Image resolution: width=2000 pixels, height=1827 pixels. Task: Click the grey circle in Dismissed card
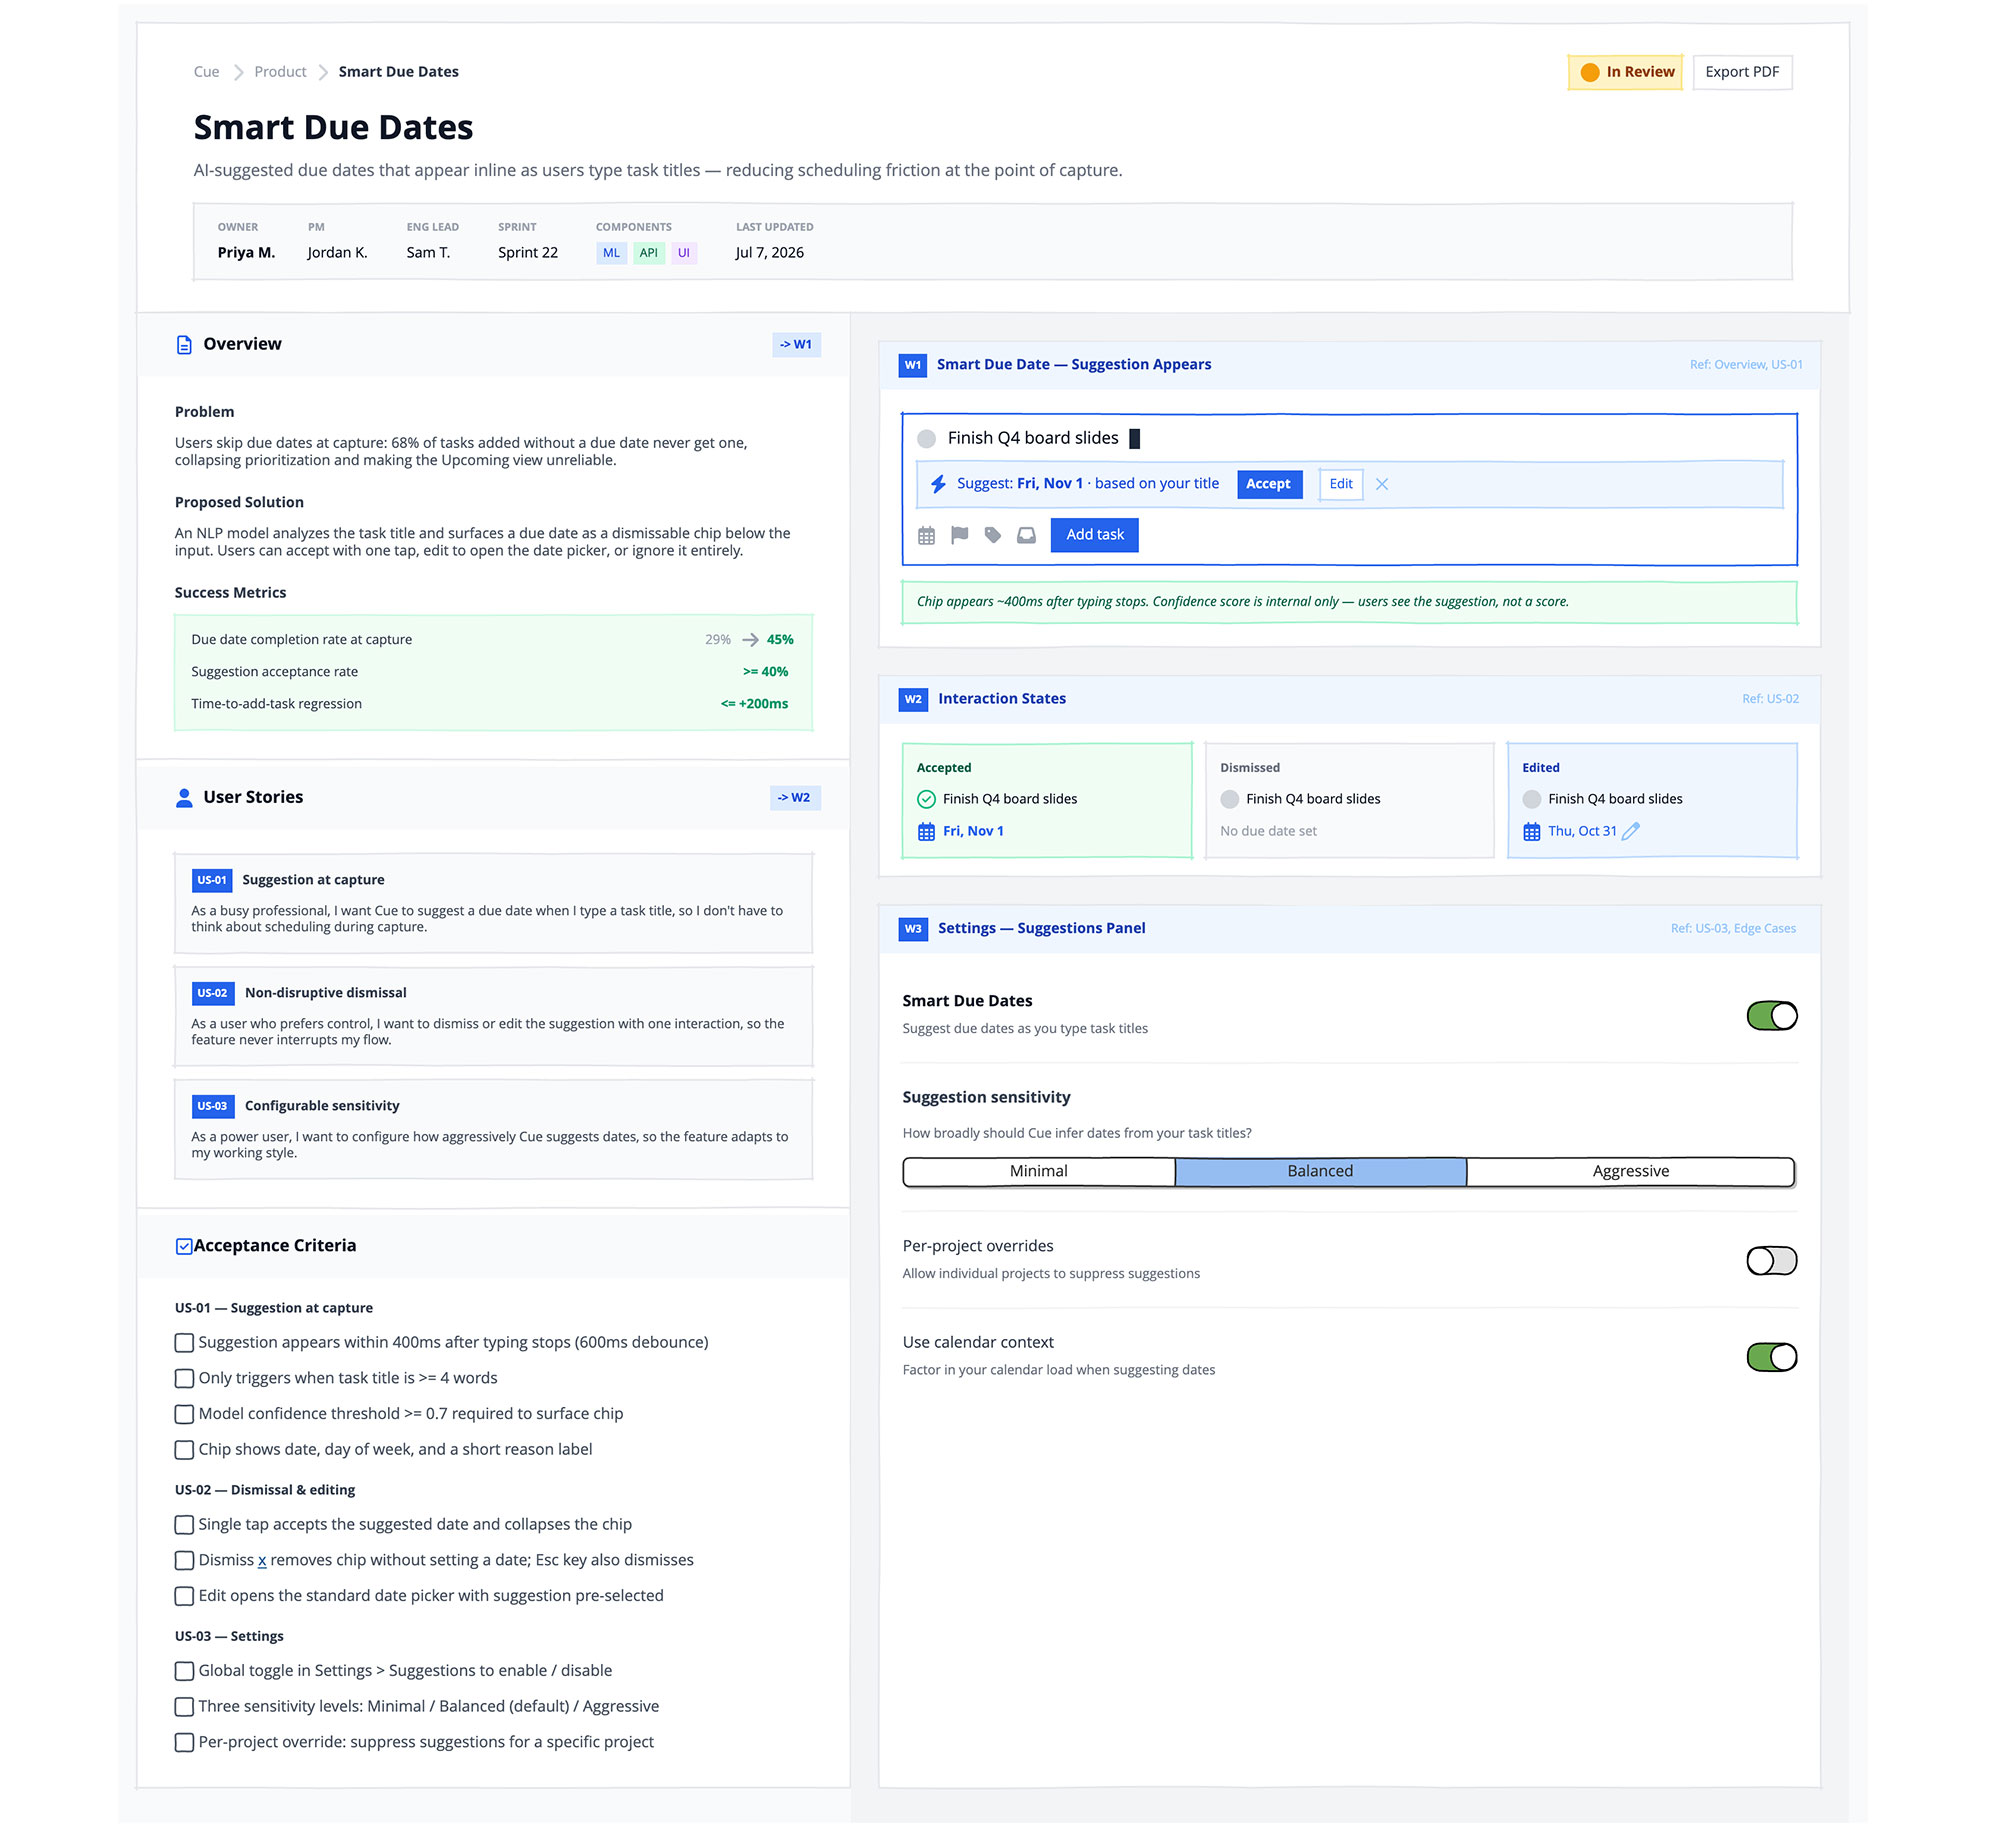click(x=1230, y=799)
